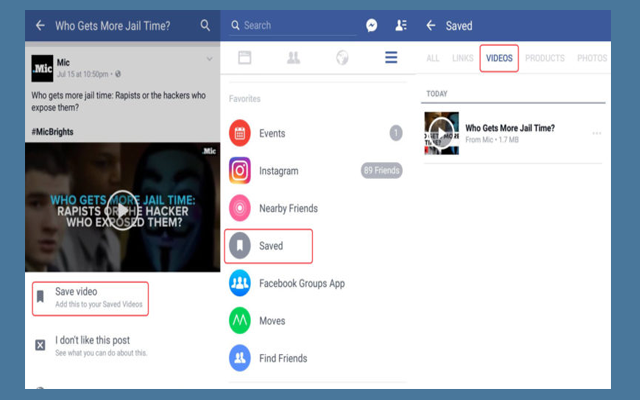Open Saved from the menu list
640x400 pixels.
pyautogui.click(x=270, y=246)
